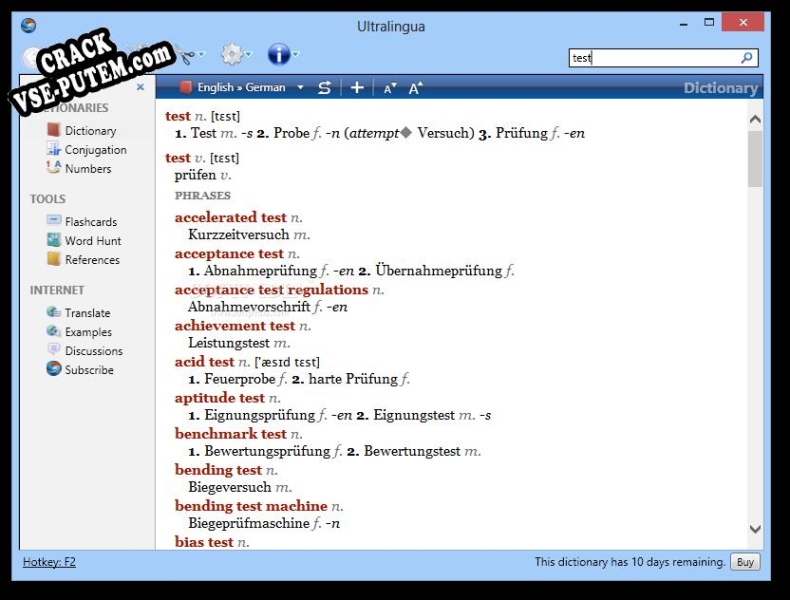
Task: Click the plus add icon
Action: (x=357, y=88)
